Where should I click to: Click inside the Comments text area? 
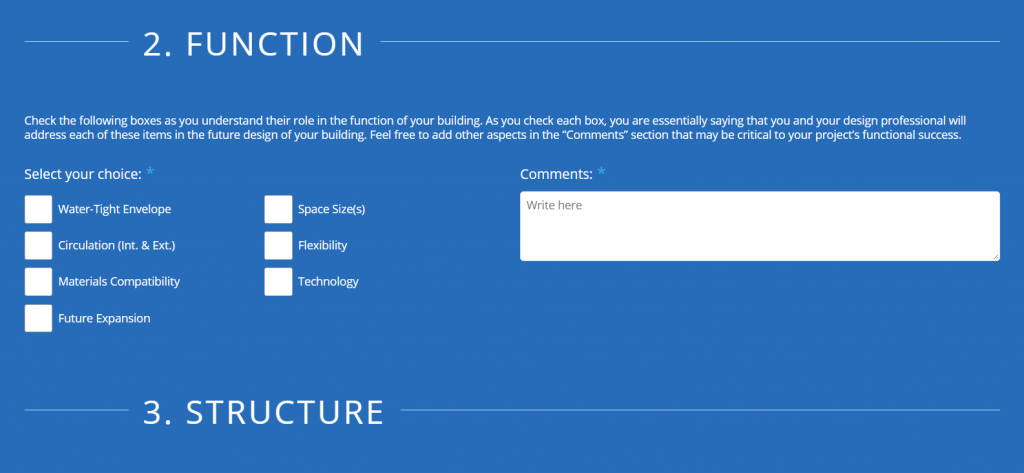(x=759, y=226)
